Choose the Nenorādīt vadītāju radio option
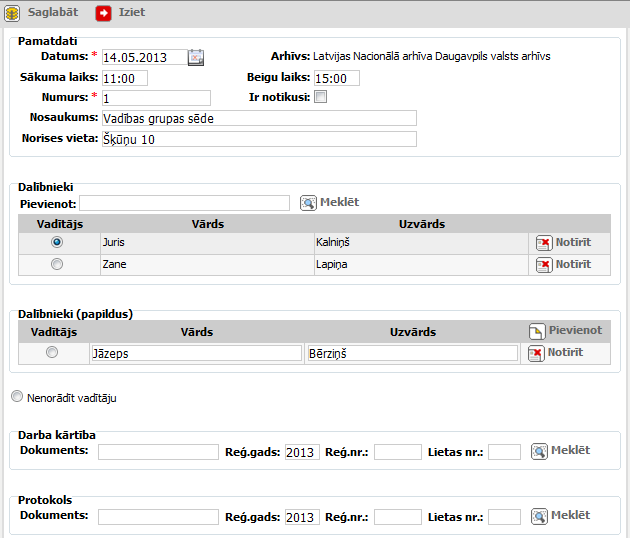The image size is (630, 538). [x=16, y=397]
